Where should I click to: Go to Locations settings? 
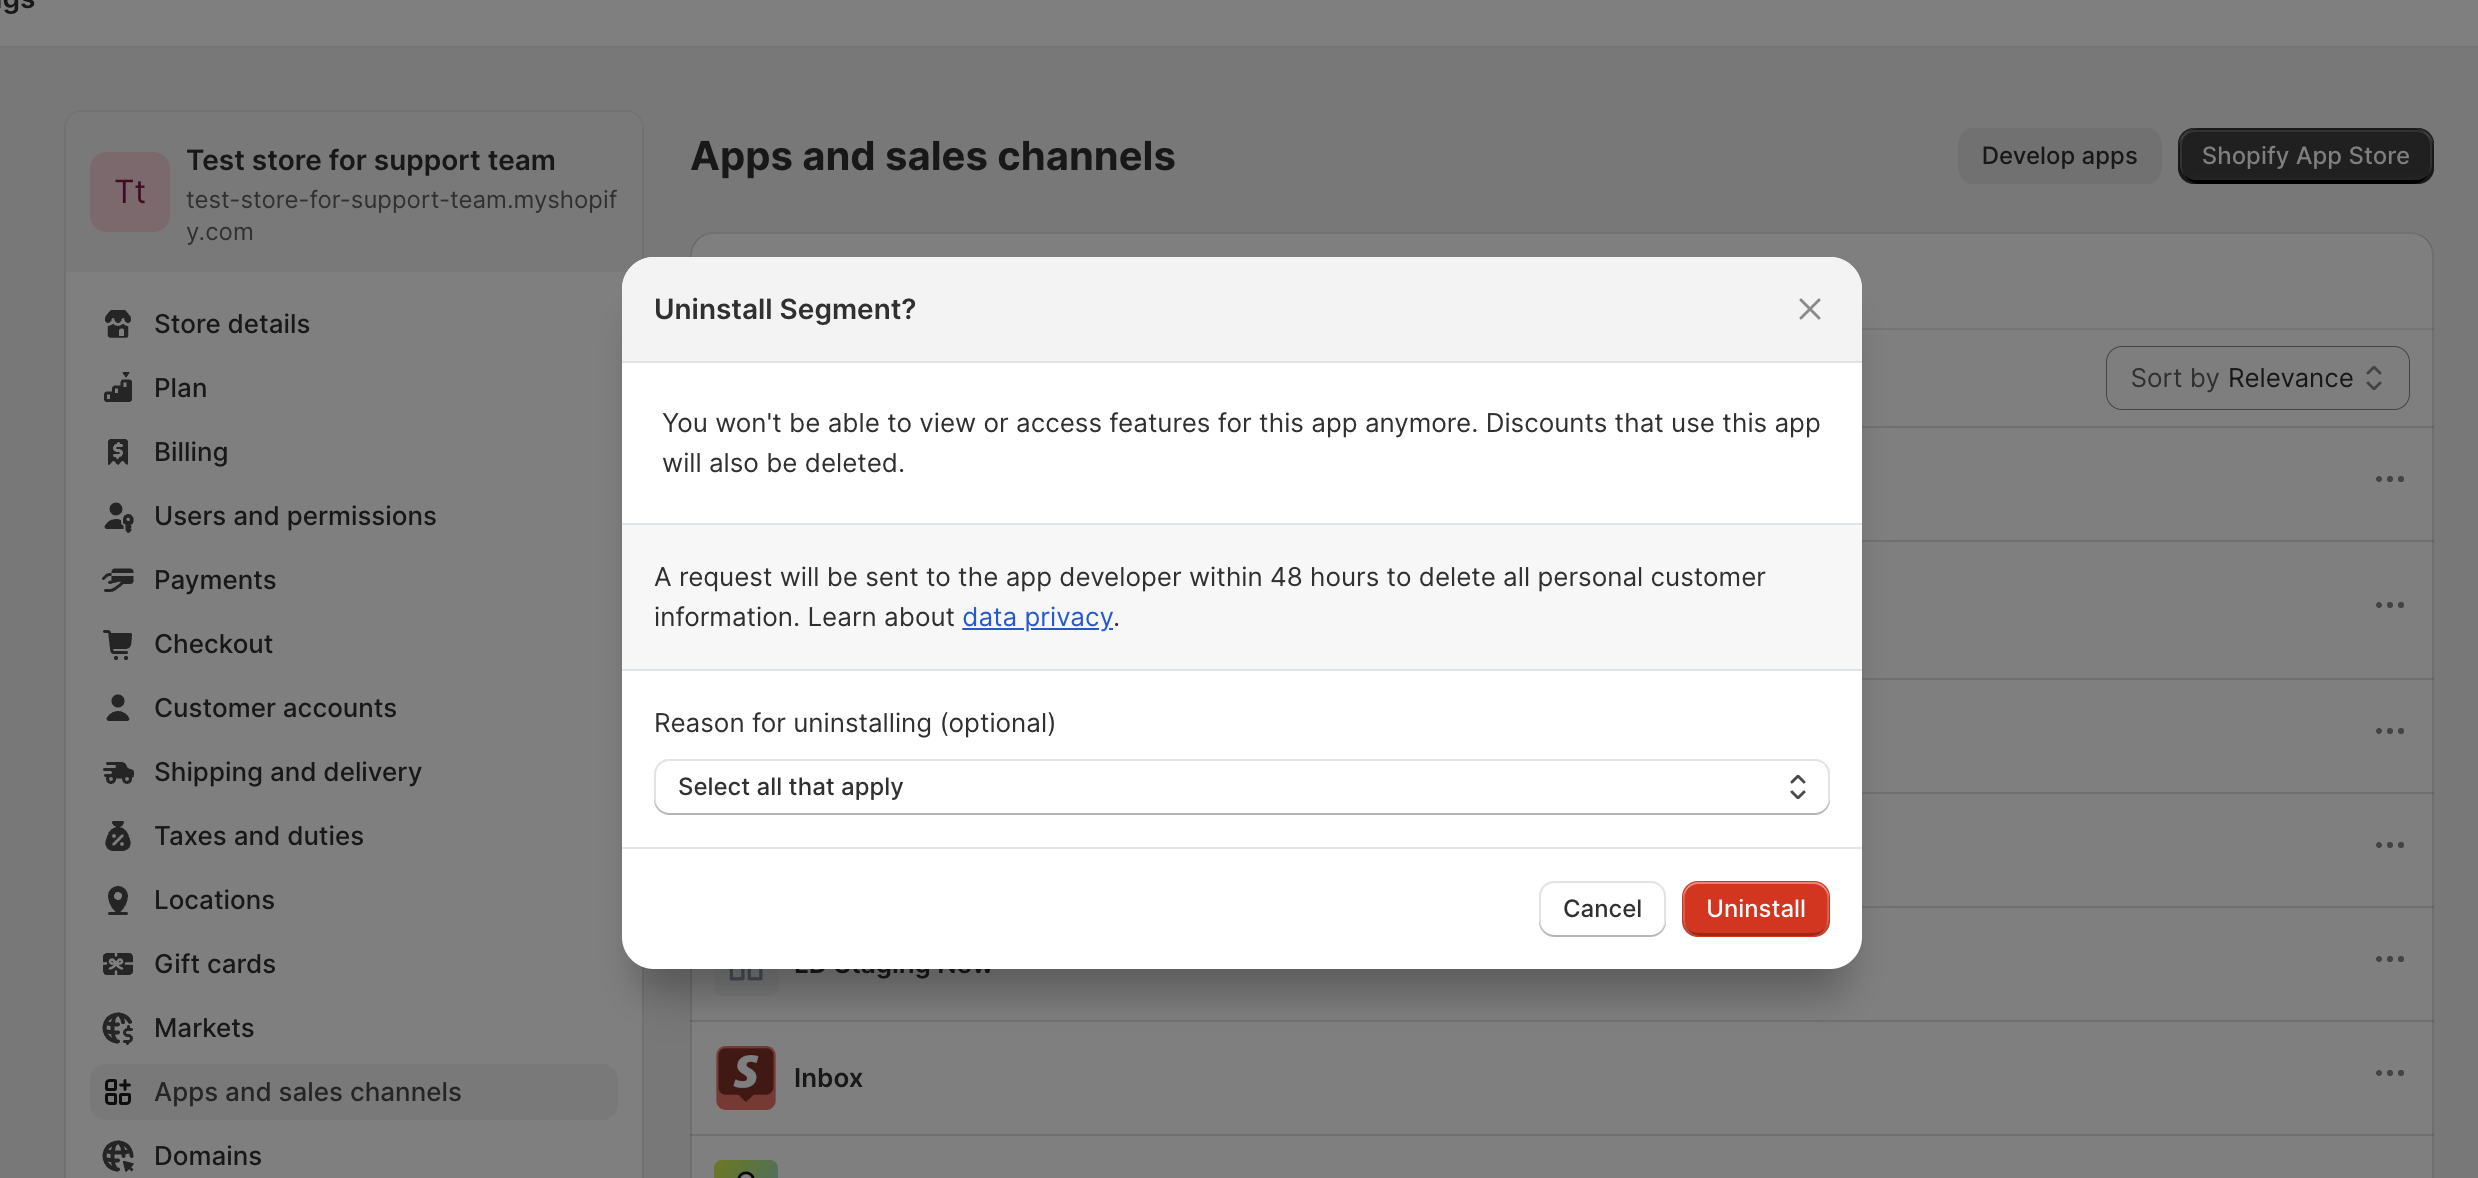point(354,900)
